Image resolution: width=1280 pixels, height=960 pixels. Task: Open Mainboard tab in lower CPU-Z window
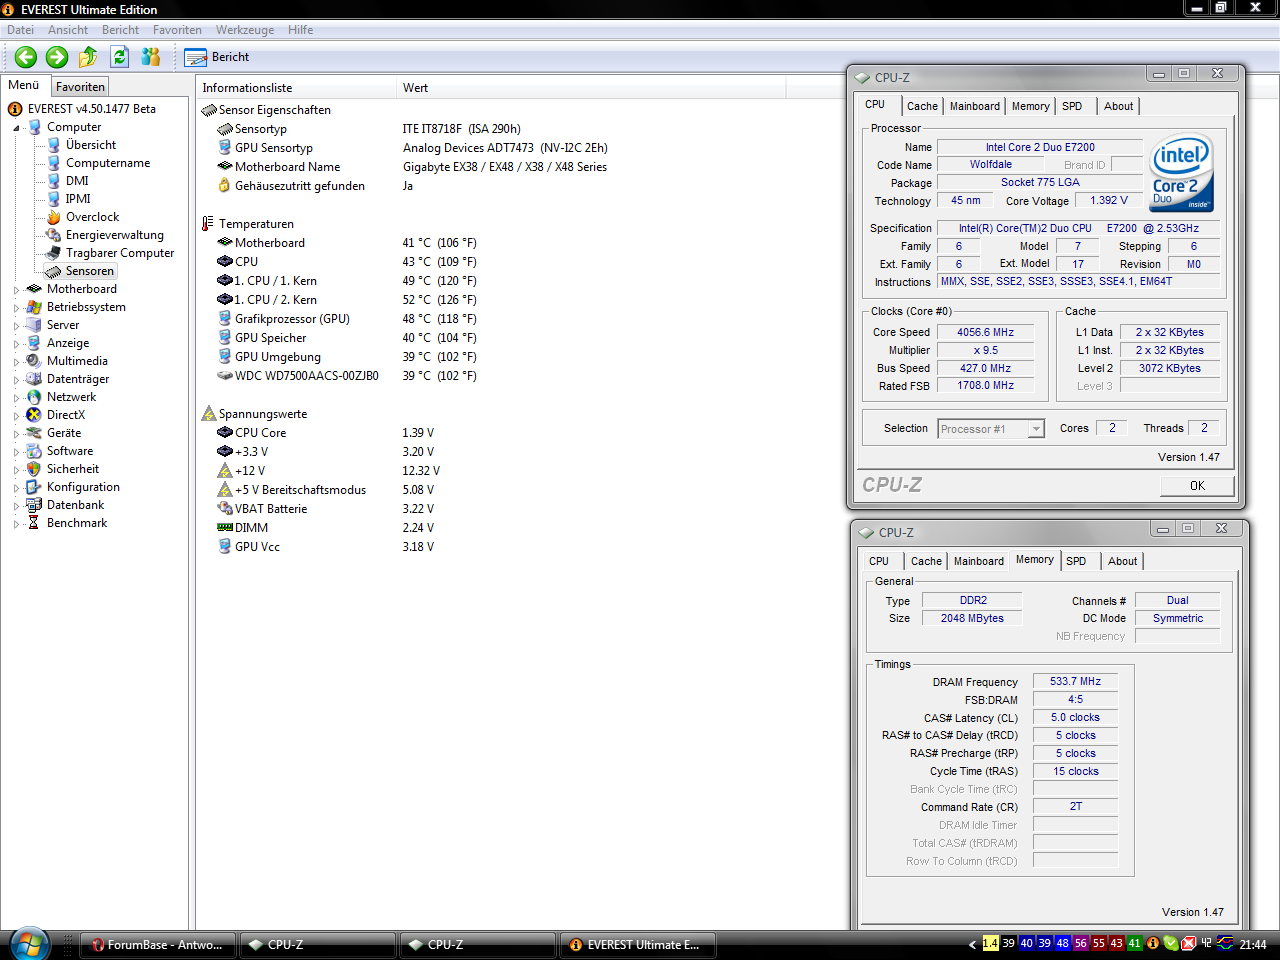click(979, 561)
